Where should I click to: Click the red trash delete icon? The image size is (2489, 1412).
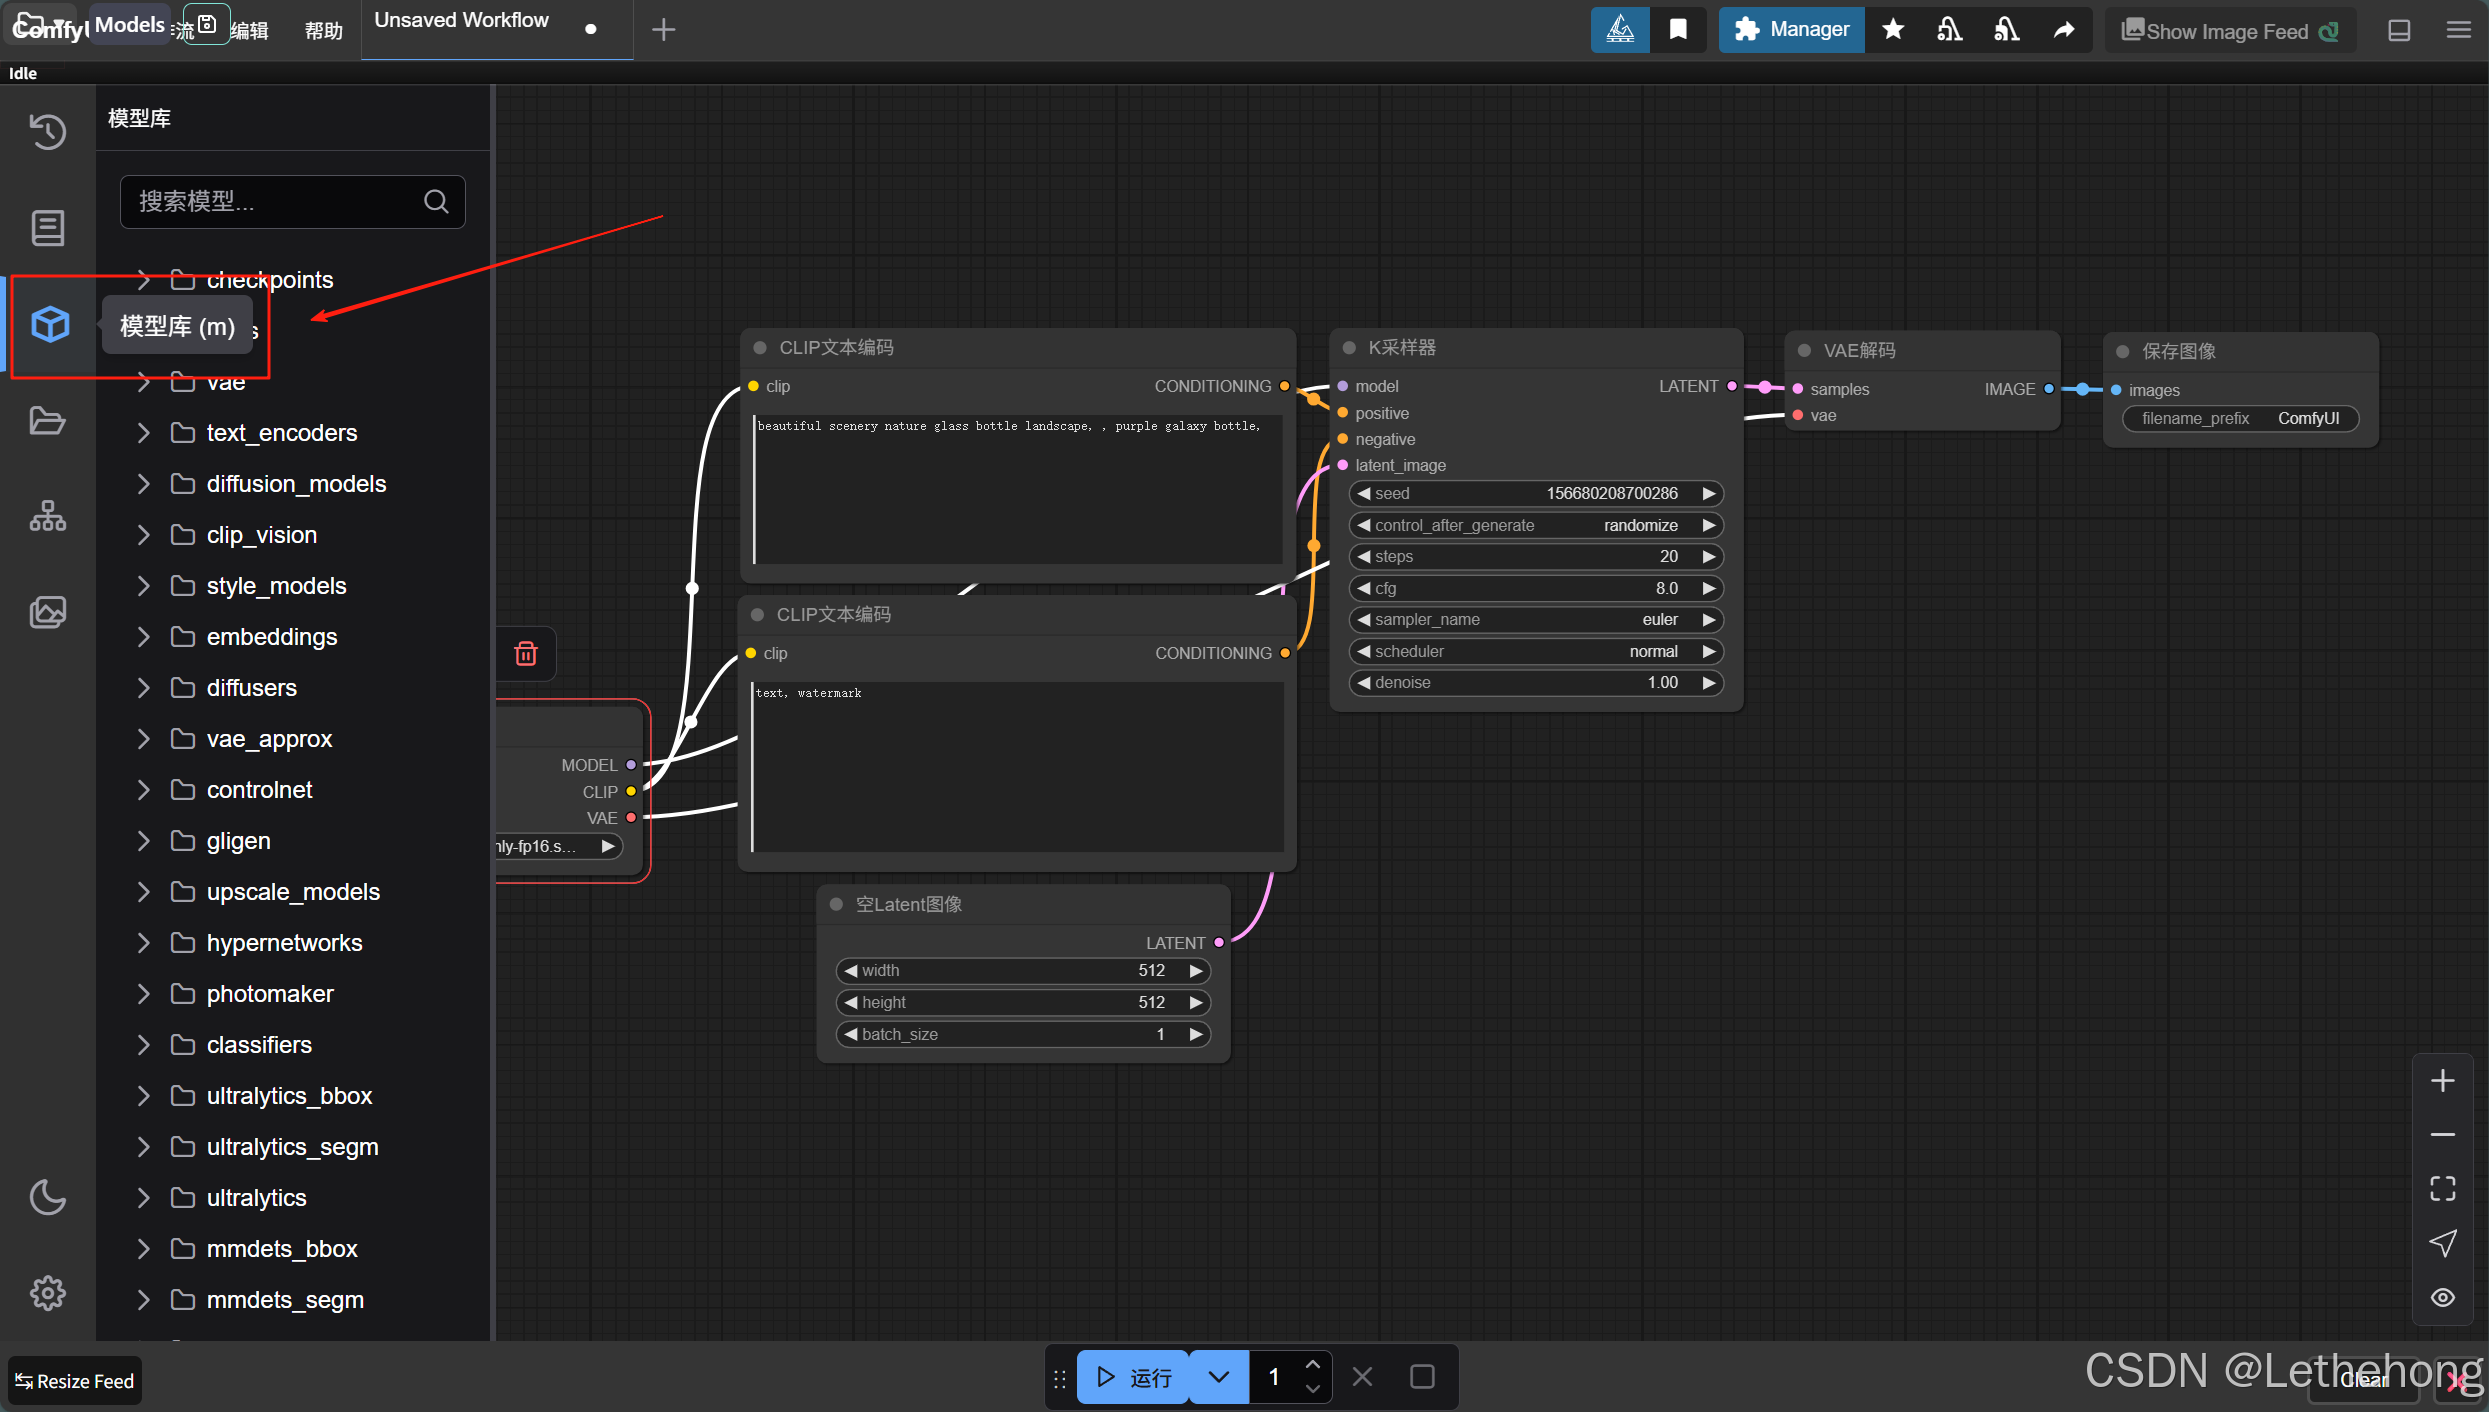click(526, 653)
